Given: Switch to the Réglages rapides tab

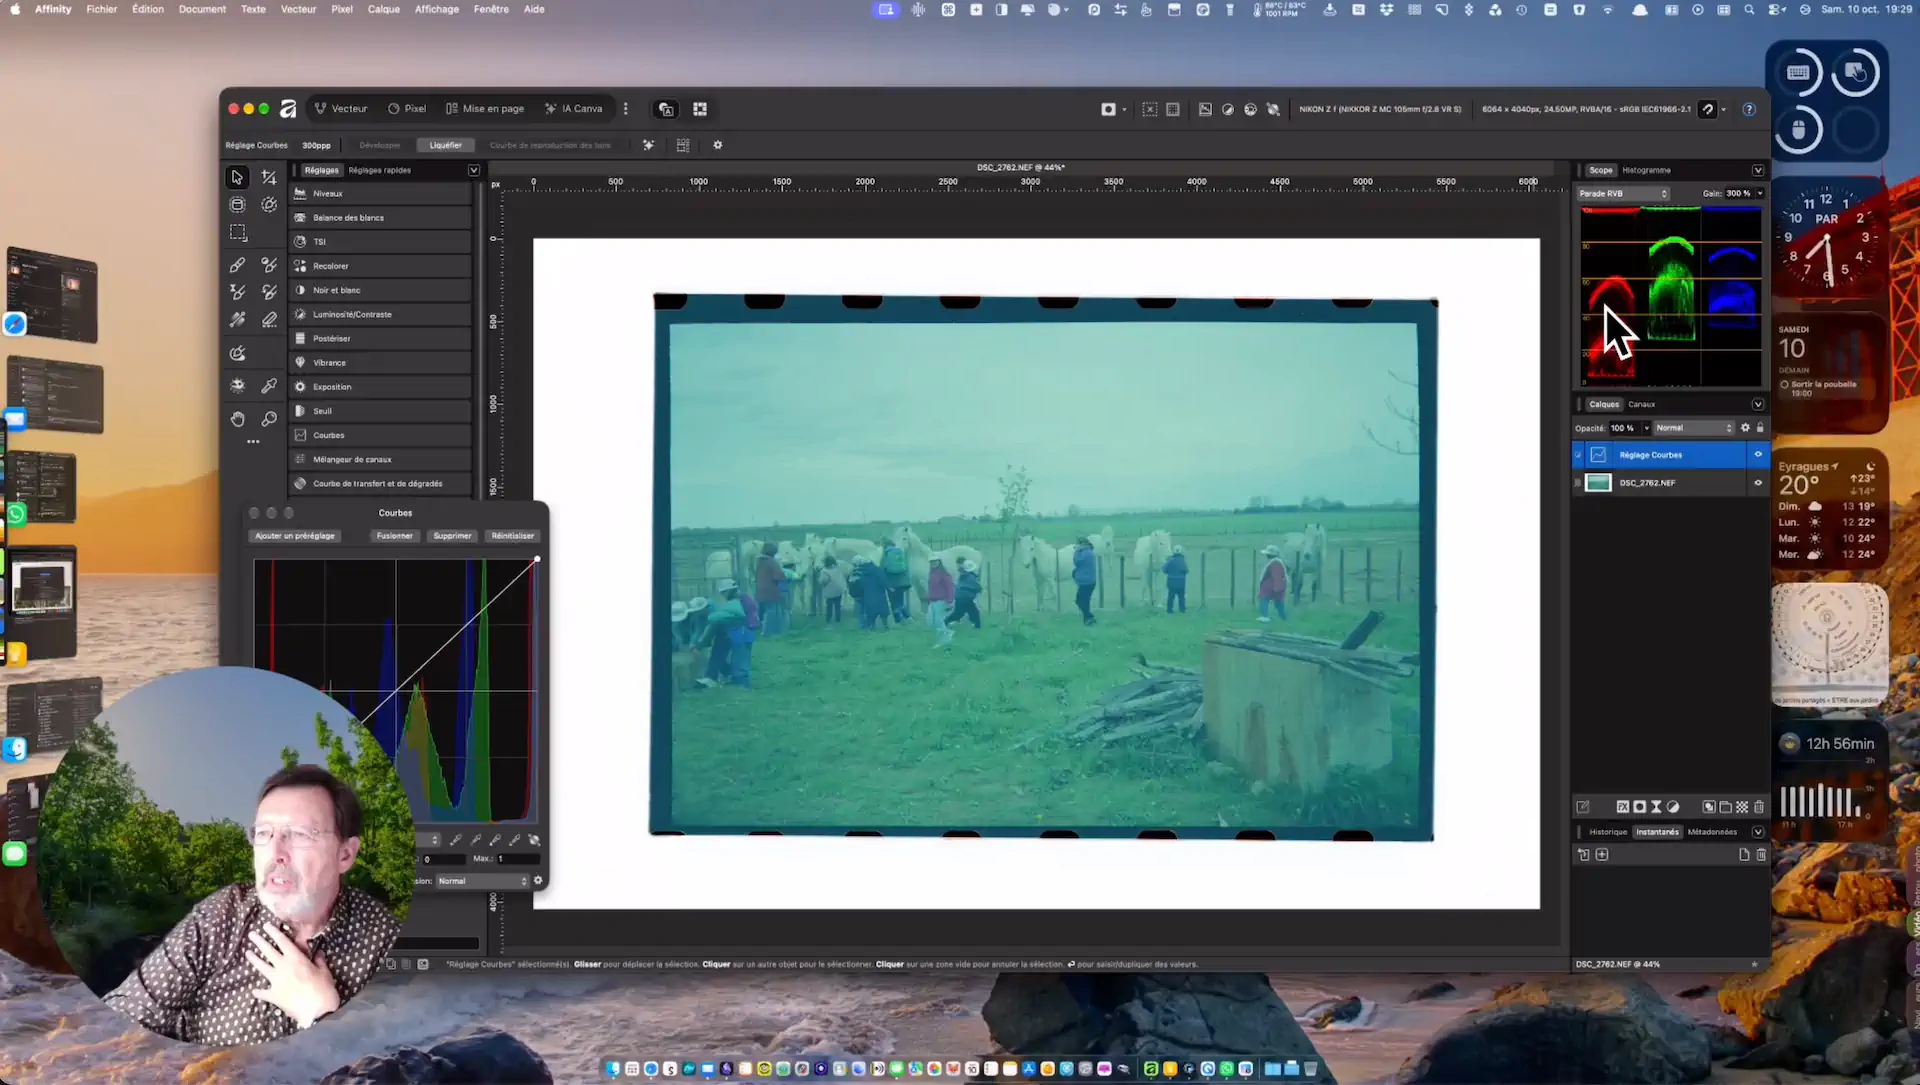Looking at the screenshot, I should point(380,170).
